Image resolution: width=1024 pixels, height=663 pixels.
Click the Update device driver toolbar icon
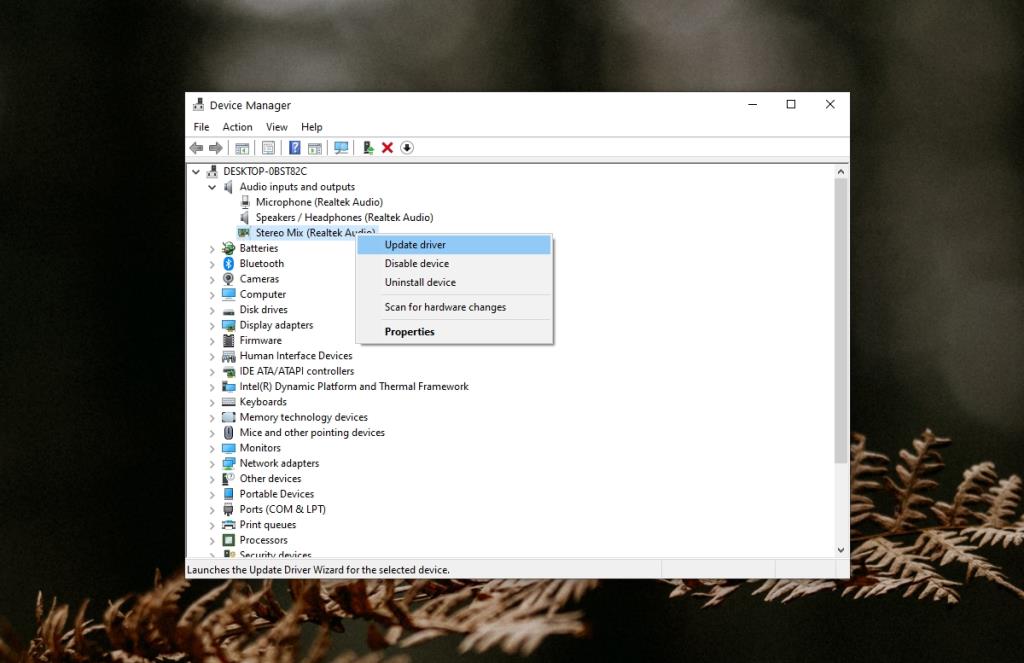coord(367,147)
